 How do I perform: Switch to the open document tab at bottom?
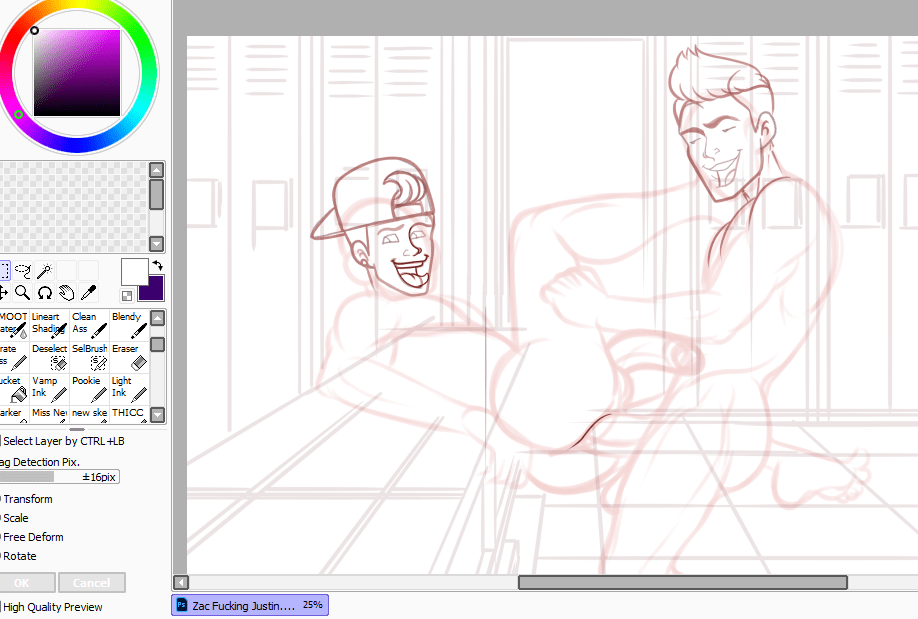tap(250, 605)
